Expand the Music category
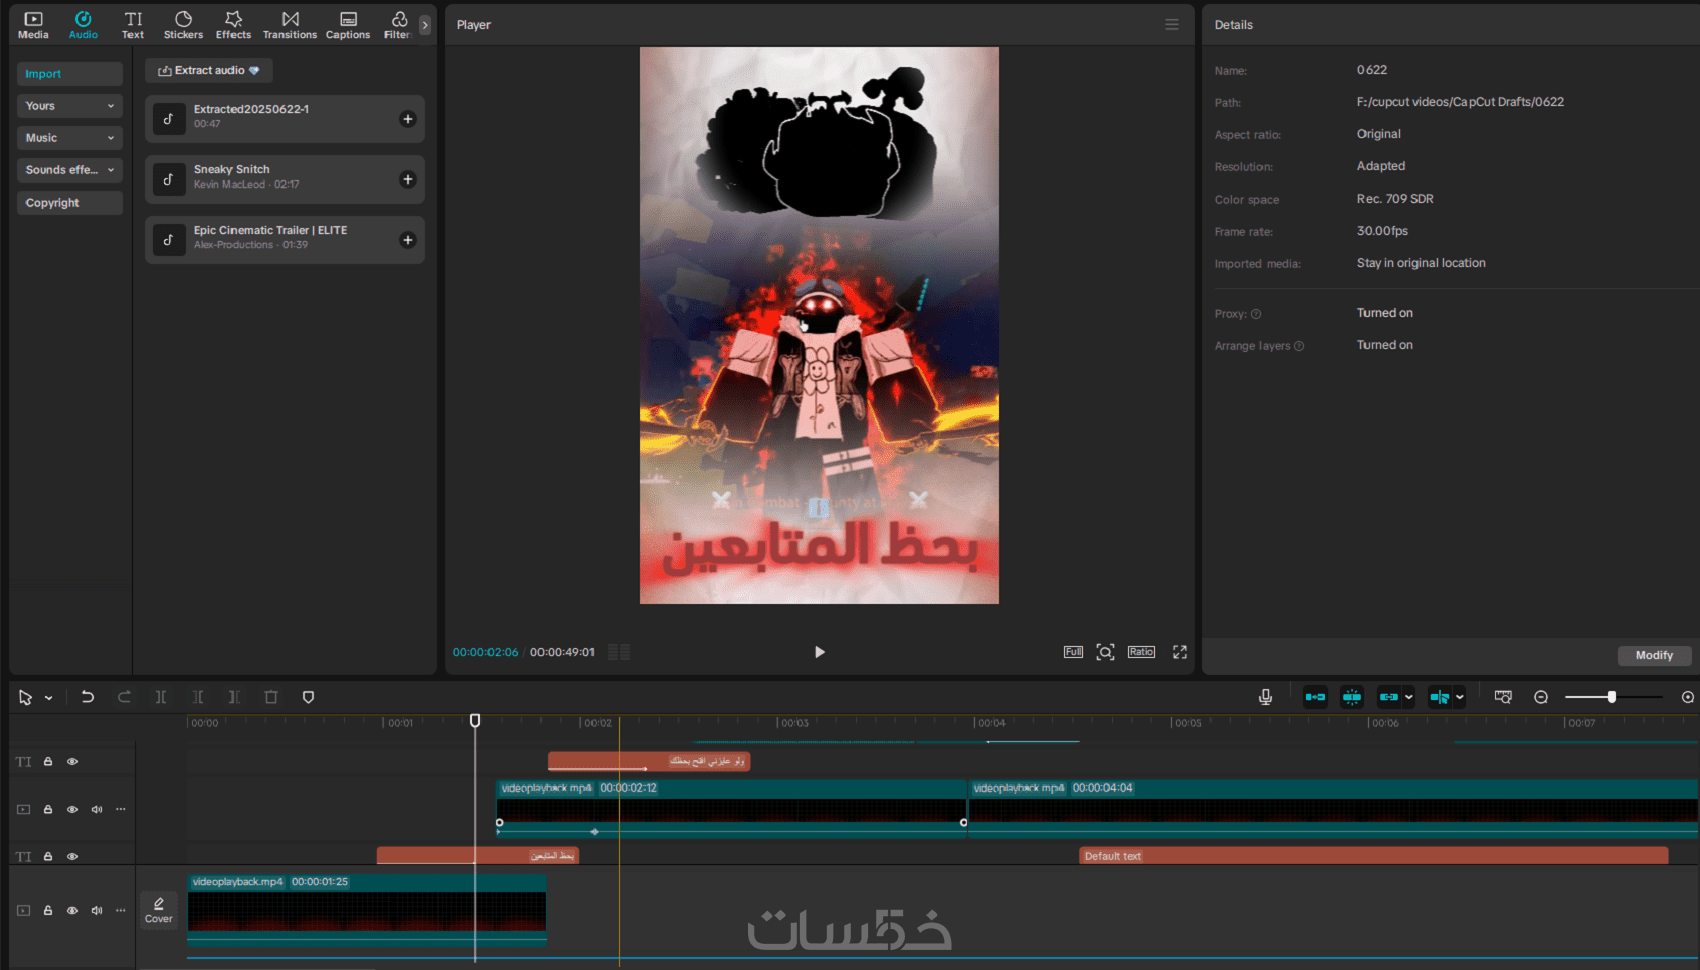The width and height of the screenshot is (1700, 970). [x=69, y=138]
